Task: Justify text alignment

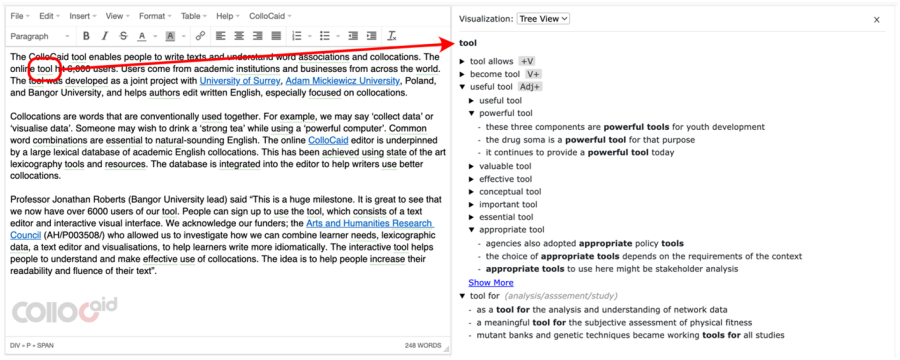Action: coord(276,36)
